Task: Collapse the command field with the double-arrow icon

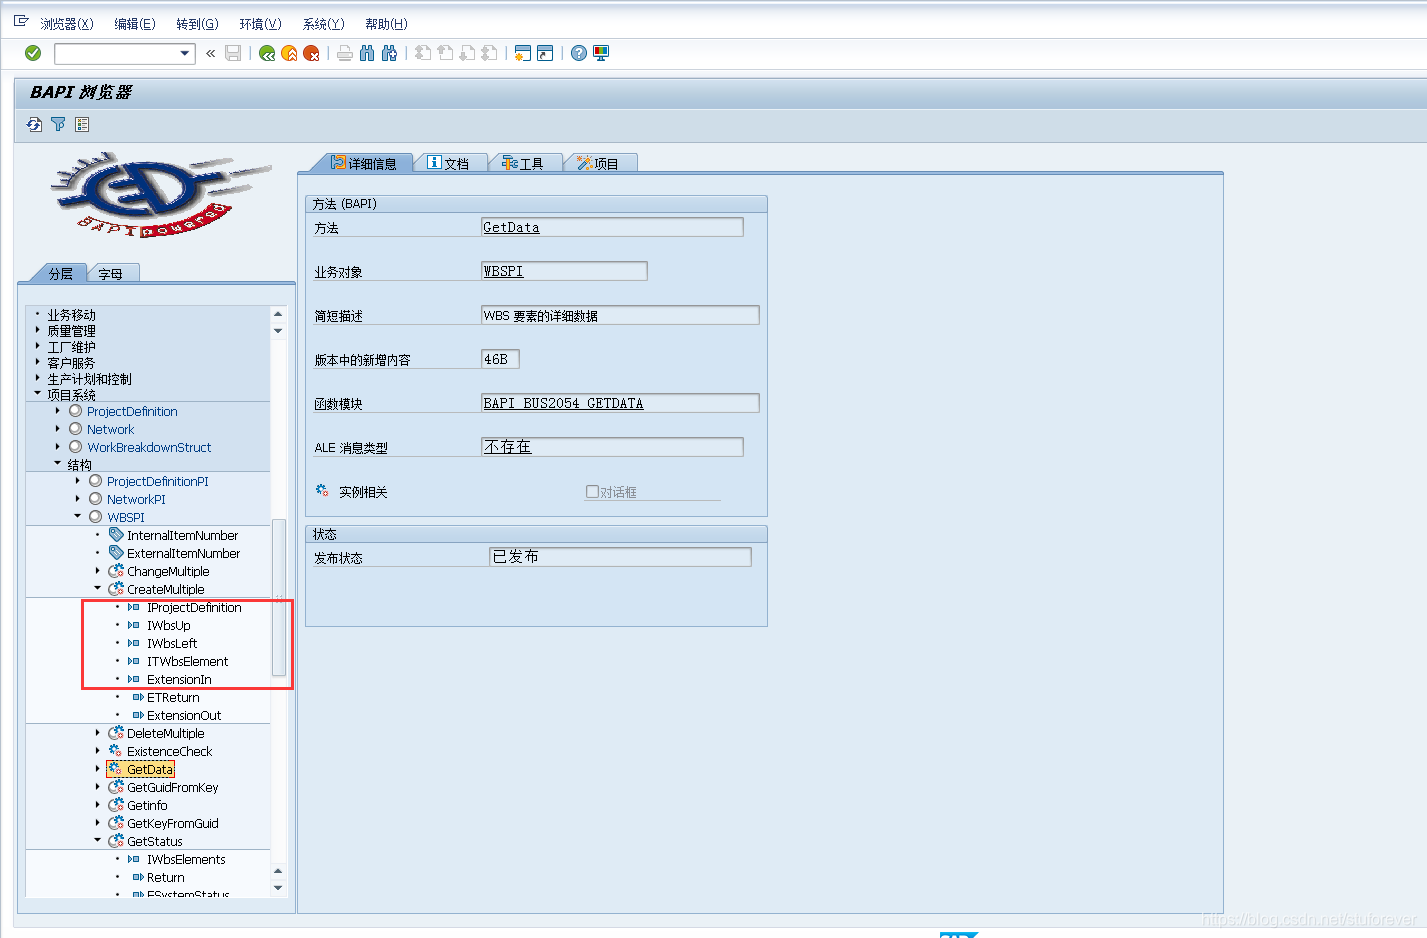Action: (x=211, y=54)
